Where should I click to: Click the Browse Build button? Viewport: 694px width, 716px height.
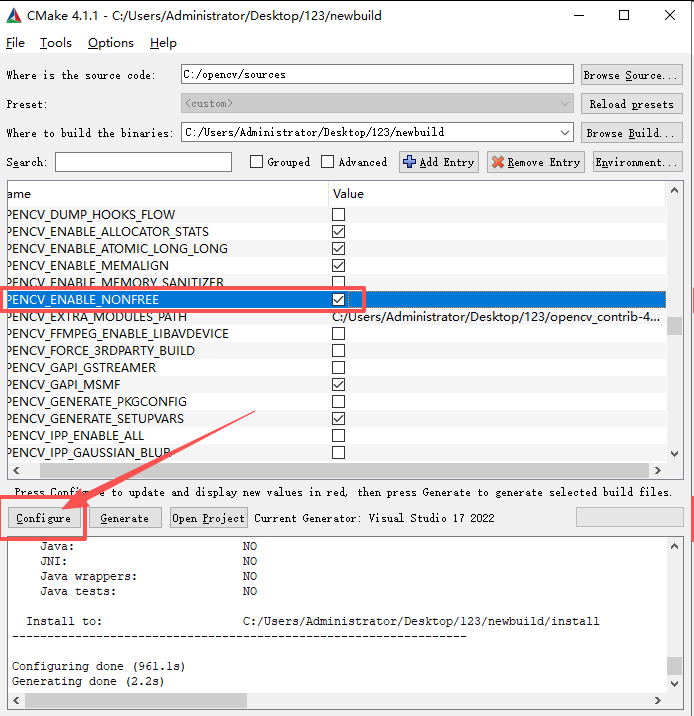(x=632, y=133)
